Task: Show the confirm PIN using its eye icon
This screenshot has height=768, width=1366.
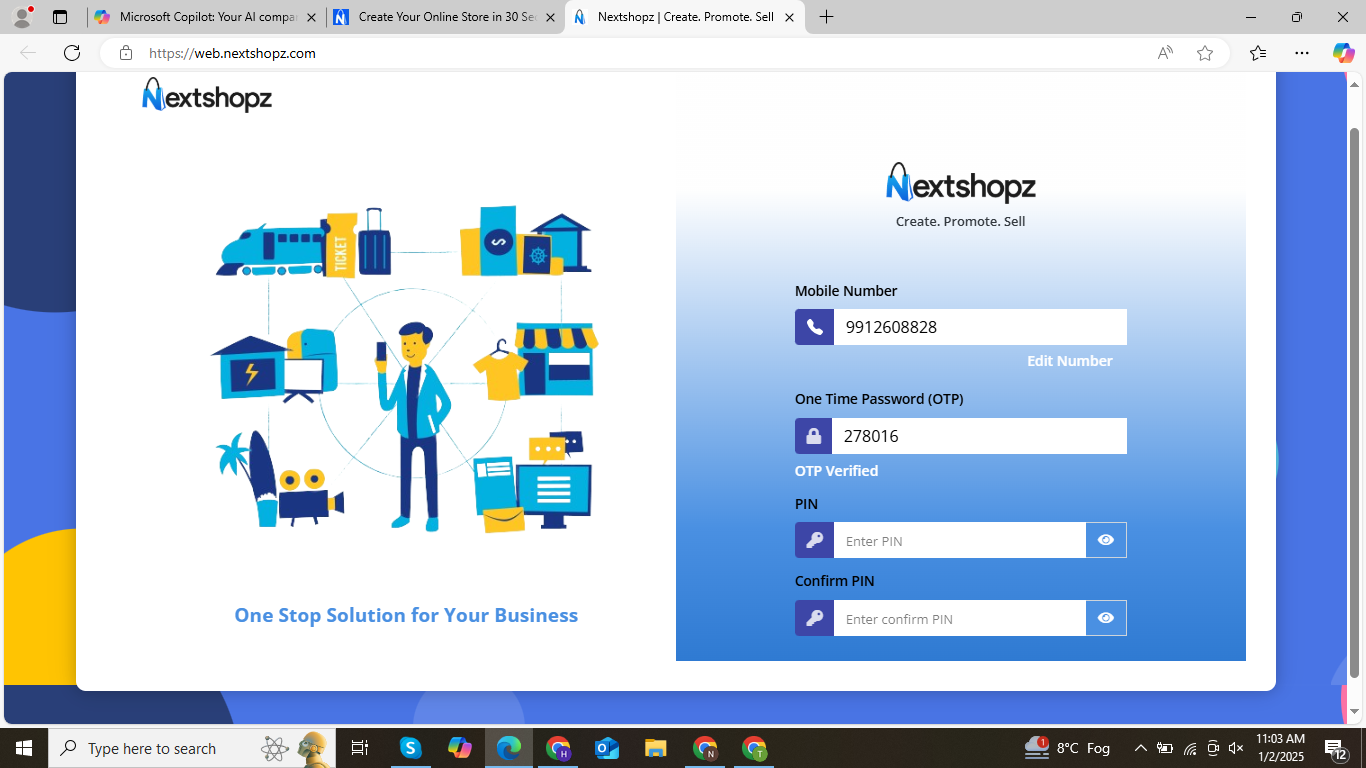Action: pos(1106,618)
